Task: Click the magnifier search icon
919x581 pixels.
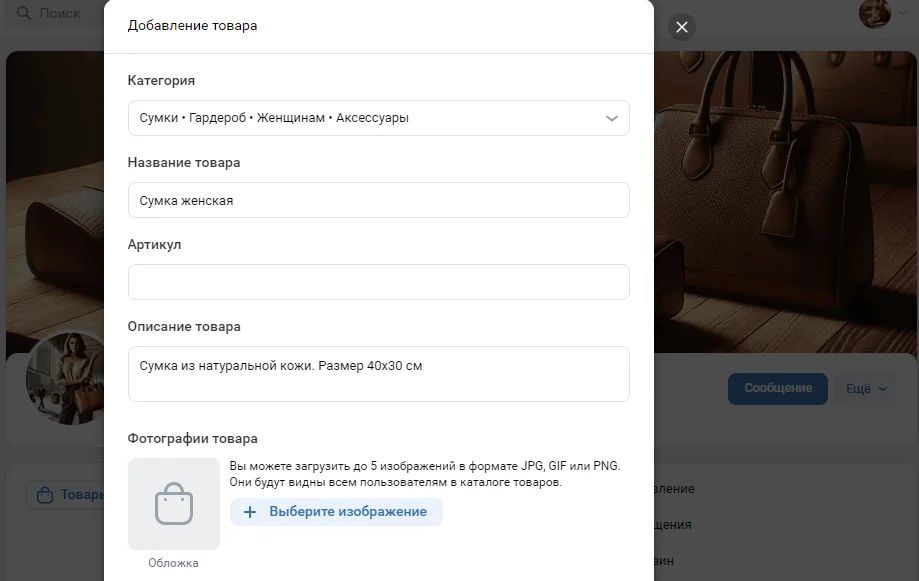Action: (23, 13)
